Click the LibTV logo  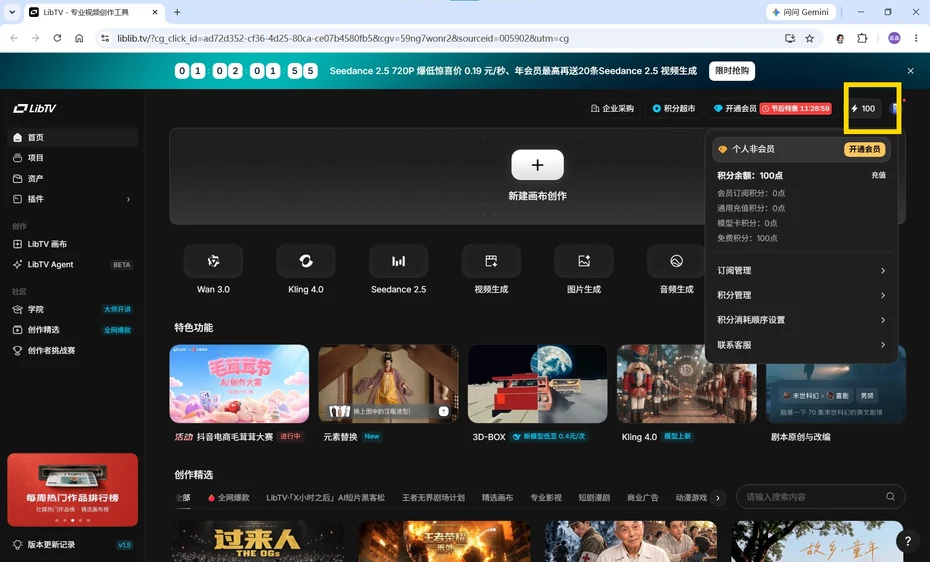35,108
